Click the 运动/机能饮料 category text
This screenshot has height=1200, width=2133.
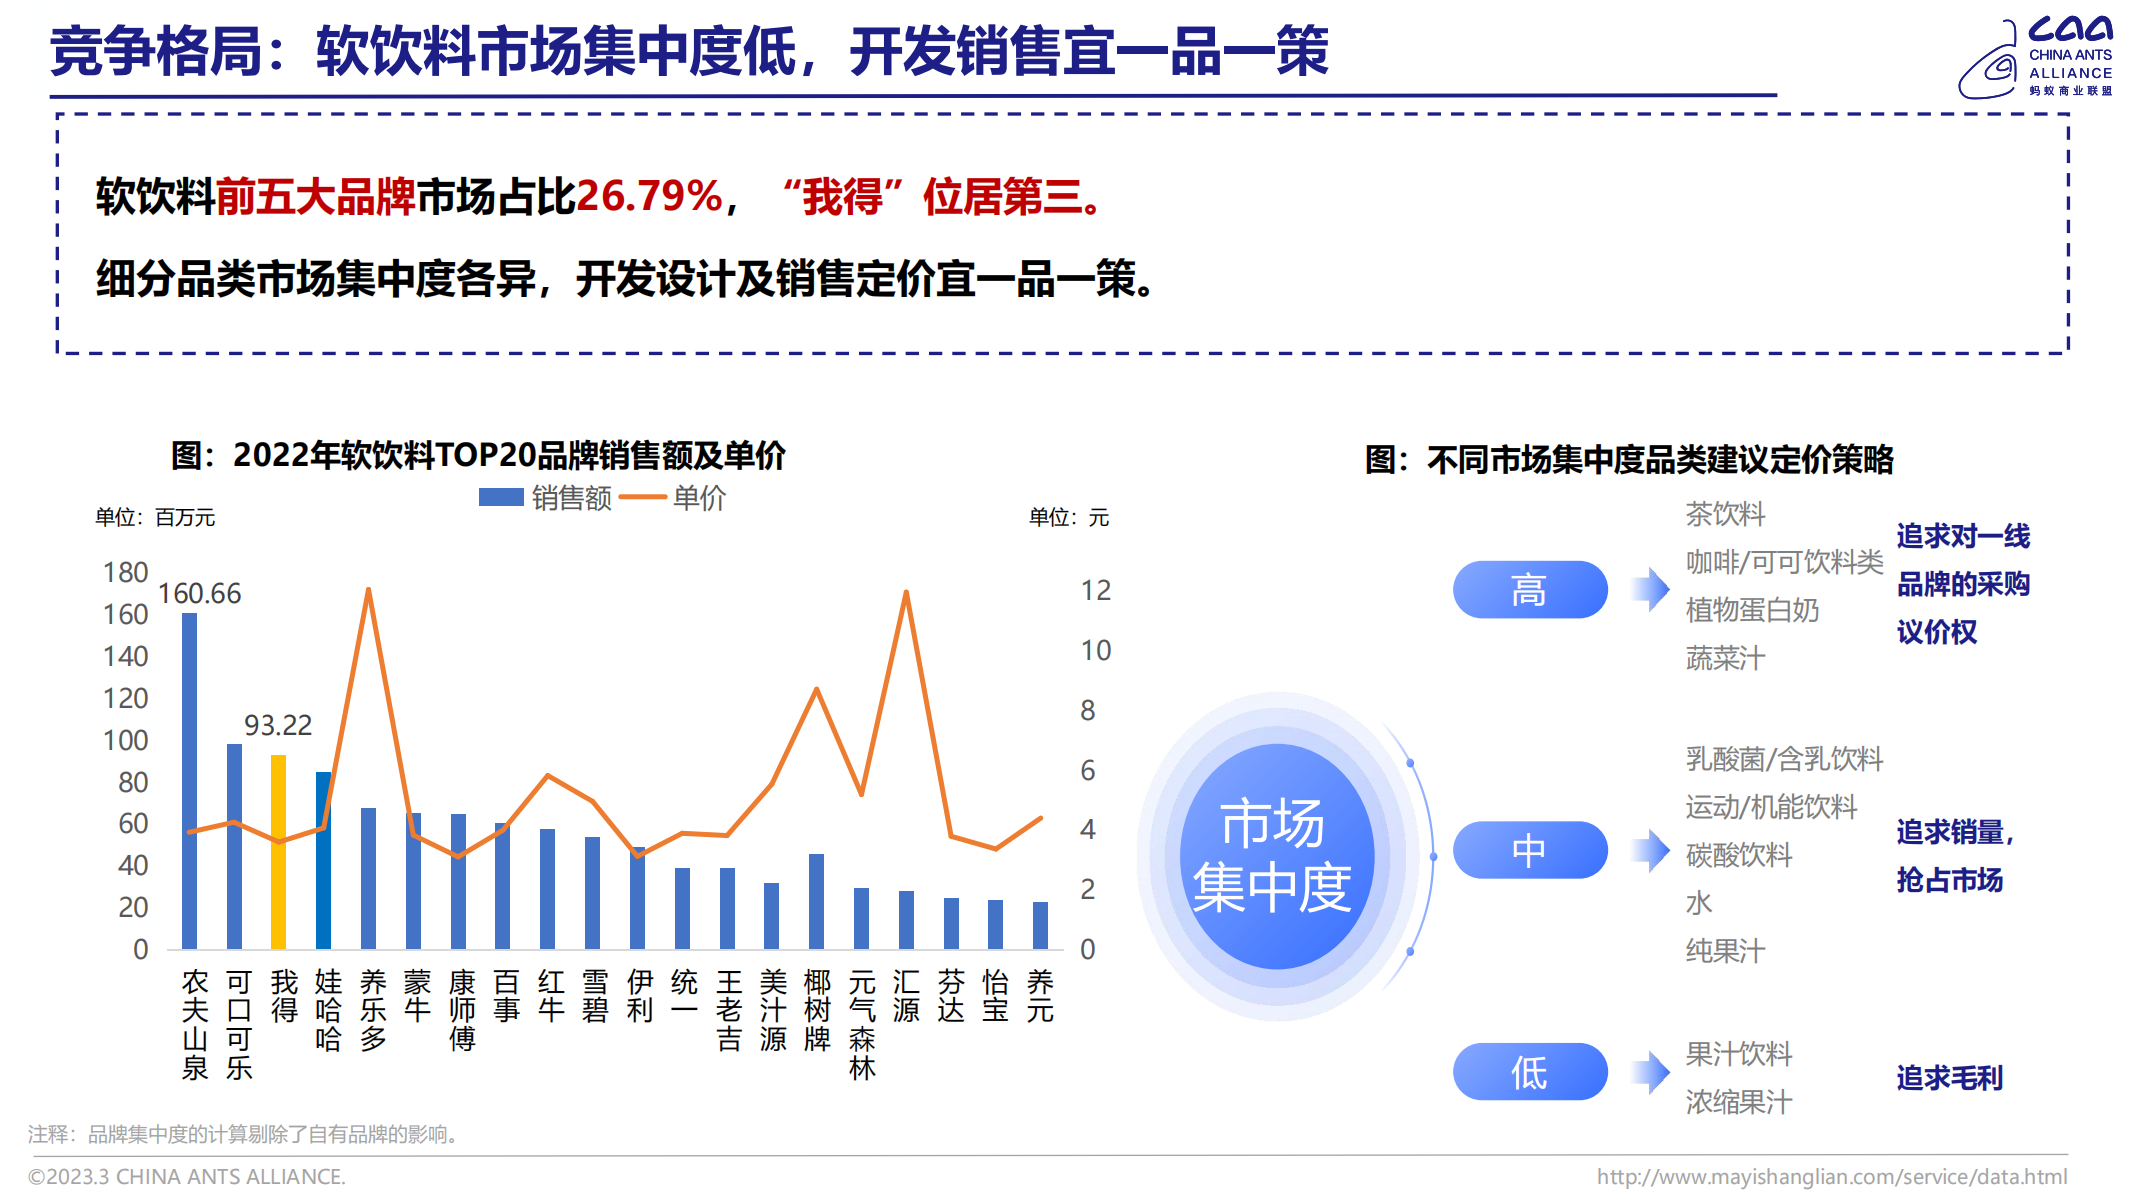coord(1771,807)
